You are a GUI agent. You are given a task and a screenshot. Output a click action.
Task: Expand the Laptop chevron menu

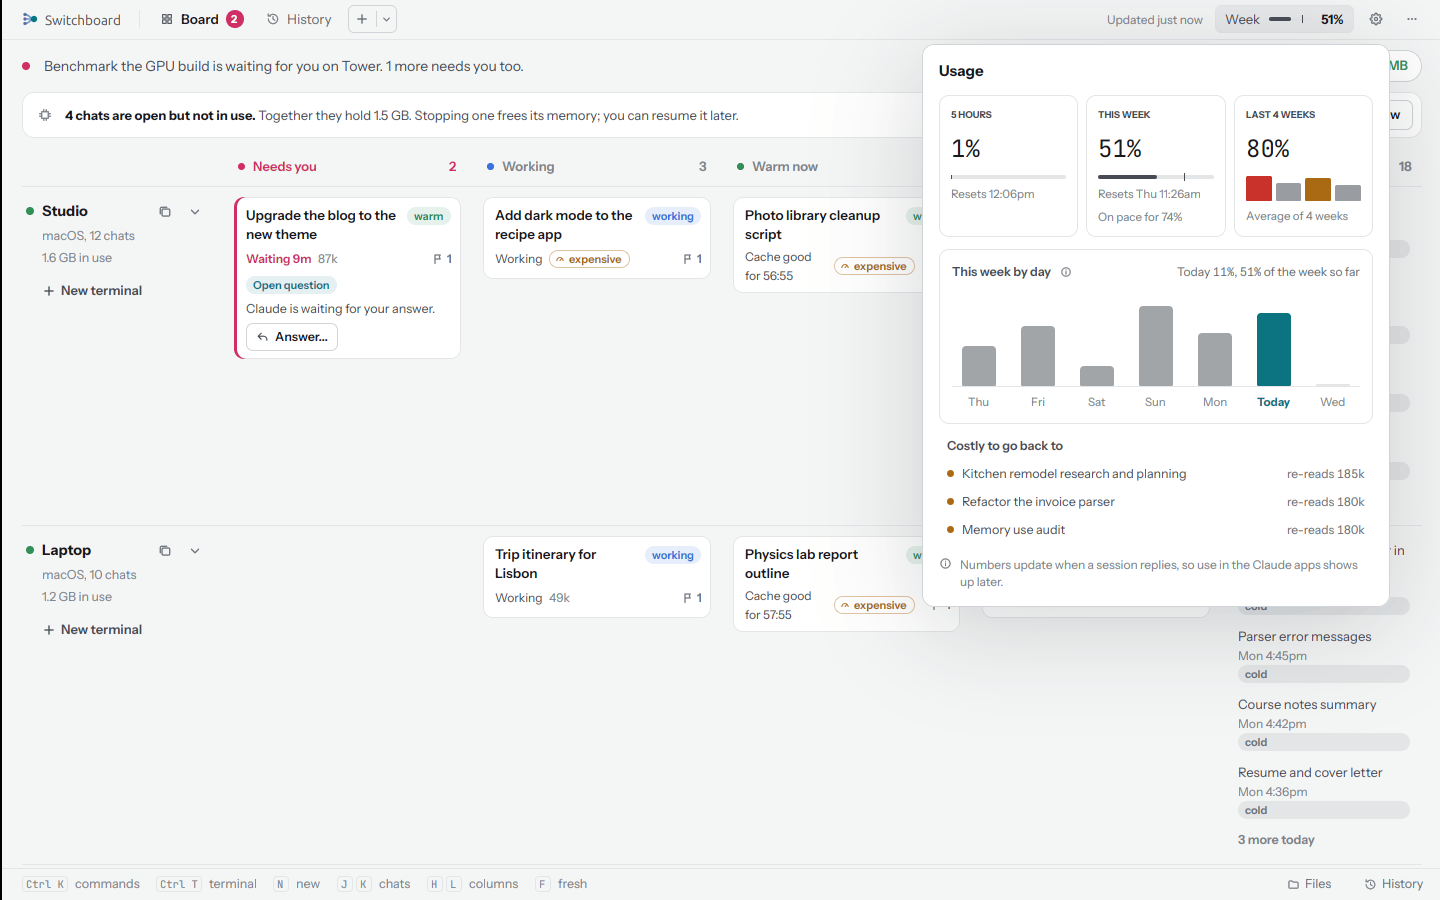[x=195, y=551]
